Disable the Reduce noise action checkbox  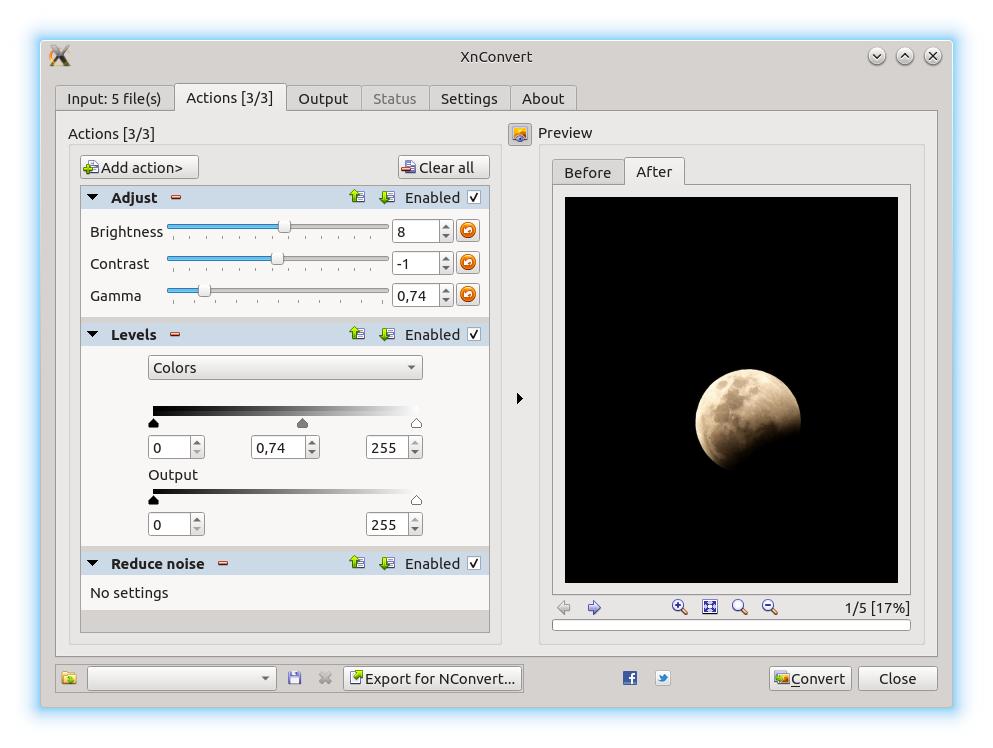[474, 563]
